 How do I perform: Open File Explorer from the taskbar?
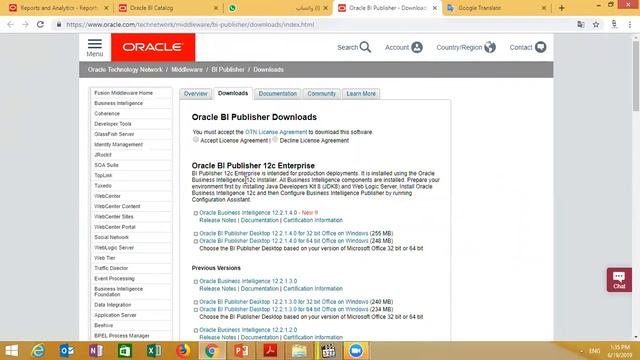point(299,351)
